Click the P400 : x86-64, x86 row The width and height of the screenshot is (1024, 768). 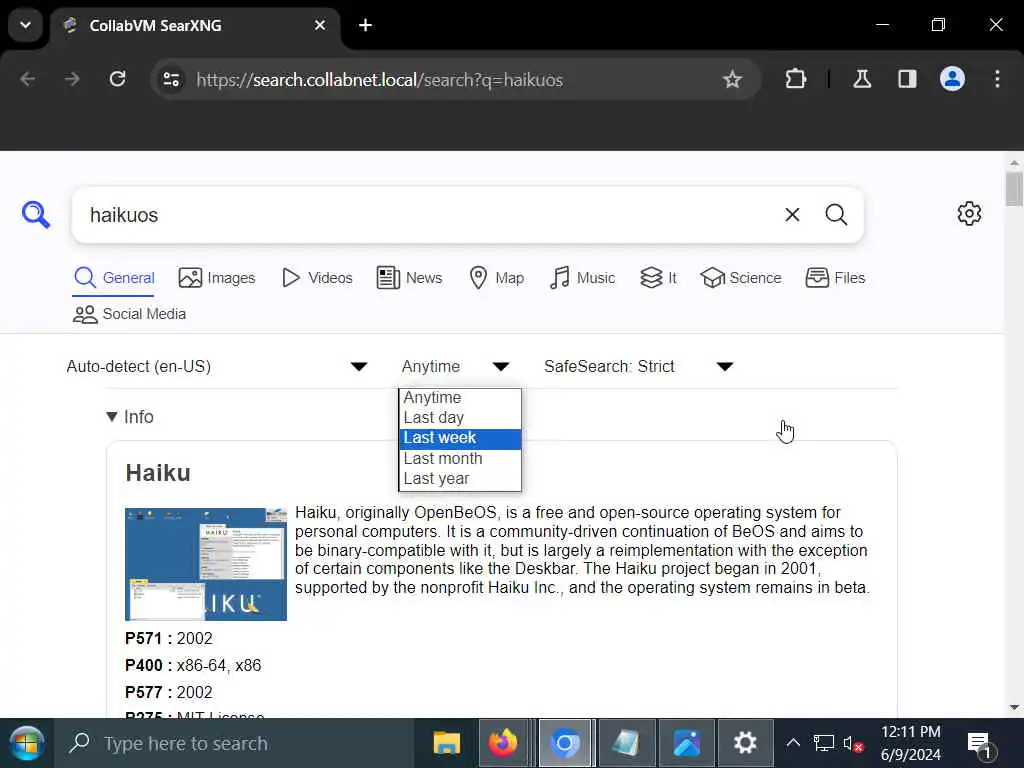pyautogui.click(x=193, y=665)
